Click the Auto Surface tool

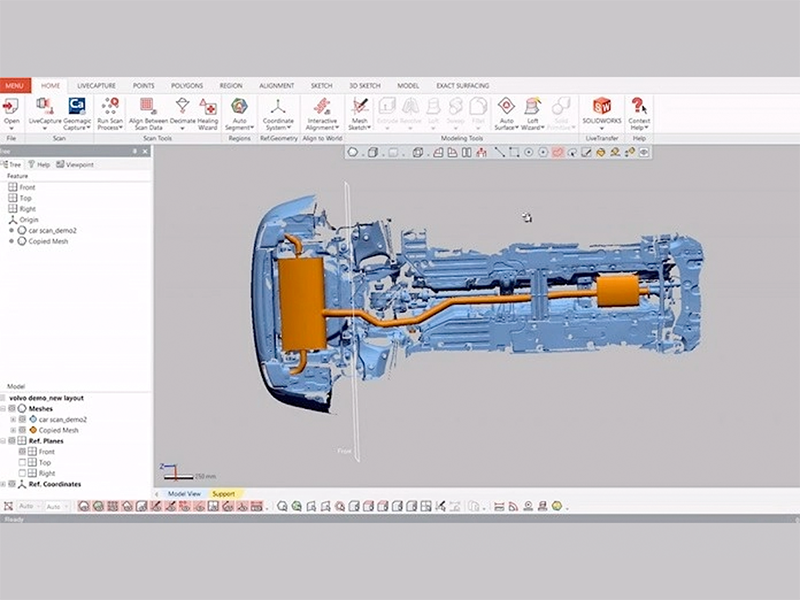click(x=506, y=108)
